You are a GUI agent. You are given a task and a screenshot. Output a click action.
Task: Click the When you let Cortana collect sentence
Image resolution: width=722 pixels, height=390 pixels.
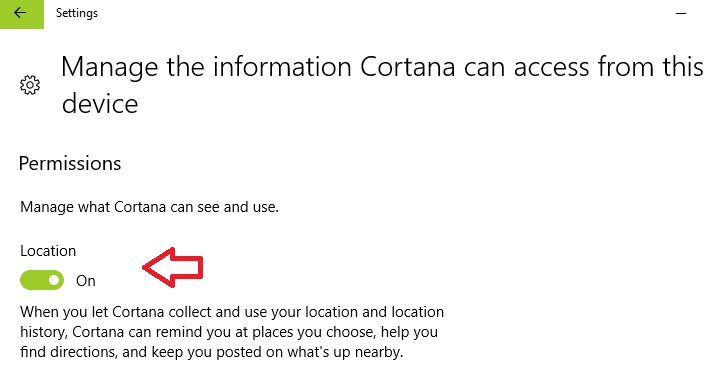[x=232, y=312]
